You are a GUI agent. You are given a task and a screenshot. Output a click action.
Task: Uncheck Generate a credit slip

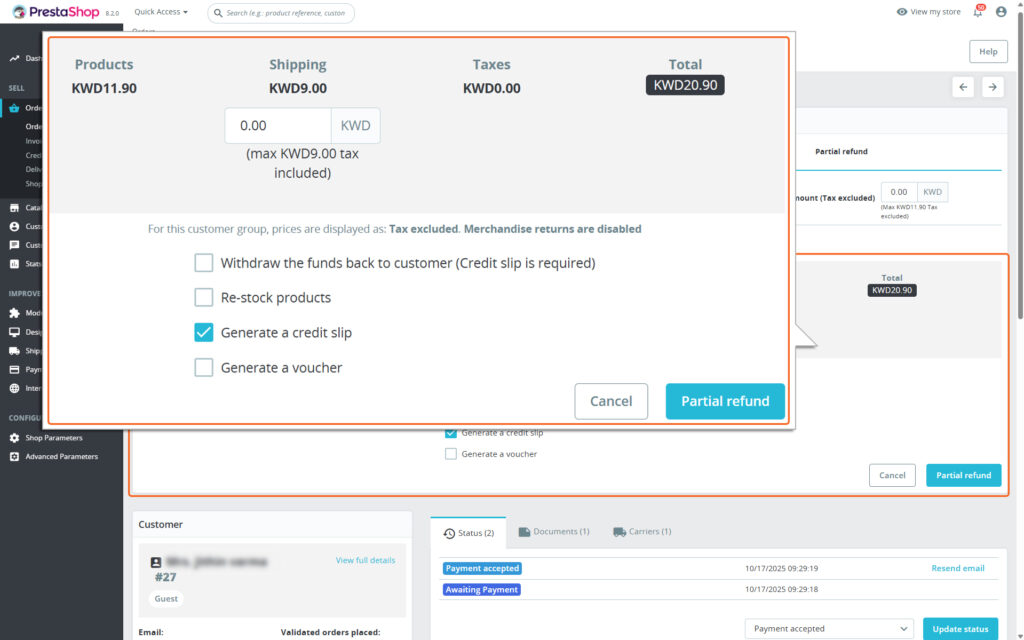[204, 332]
